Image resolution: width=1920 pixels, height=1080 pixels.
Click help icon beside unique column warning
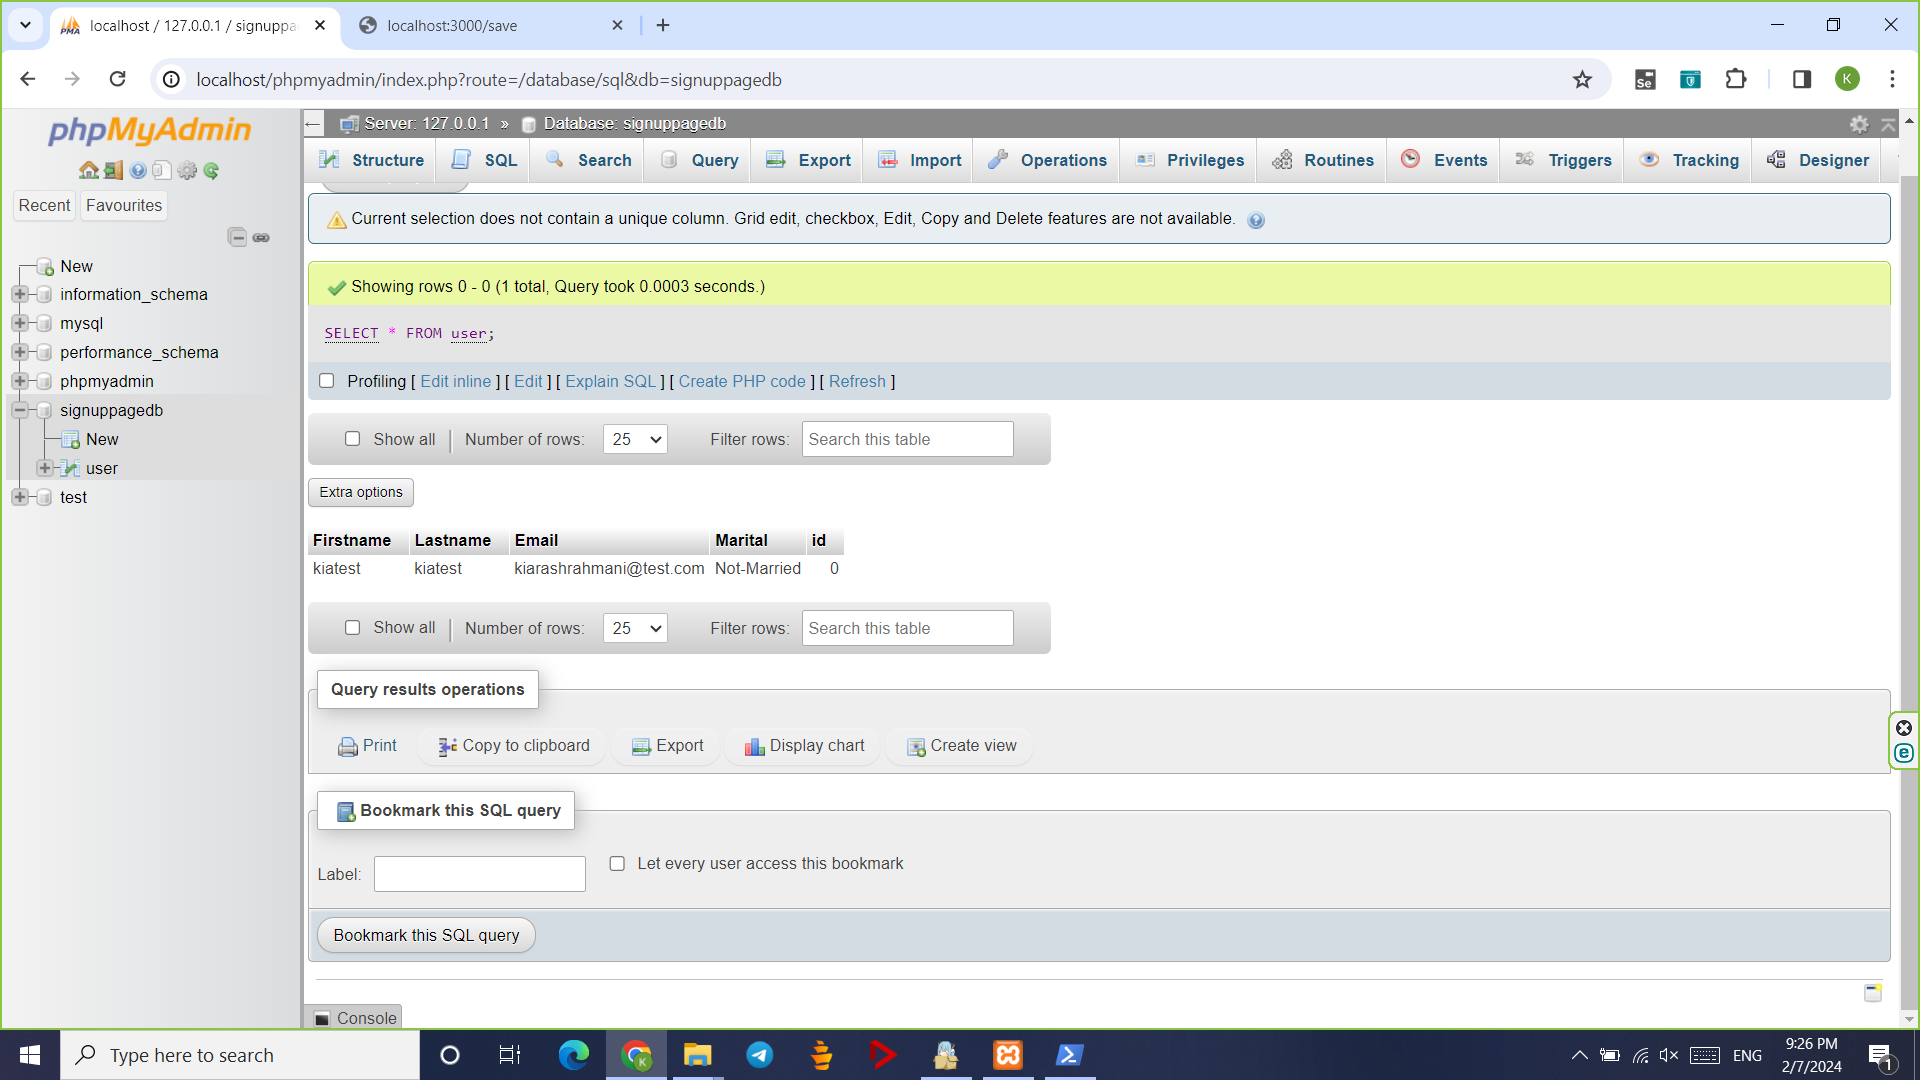tap(1256, 220)
